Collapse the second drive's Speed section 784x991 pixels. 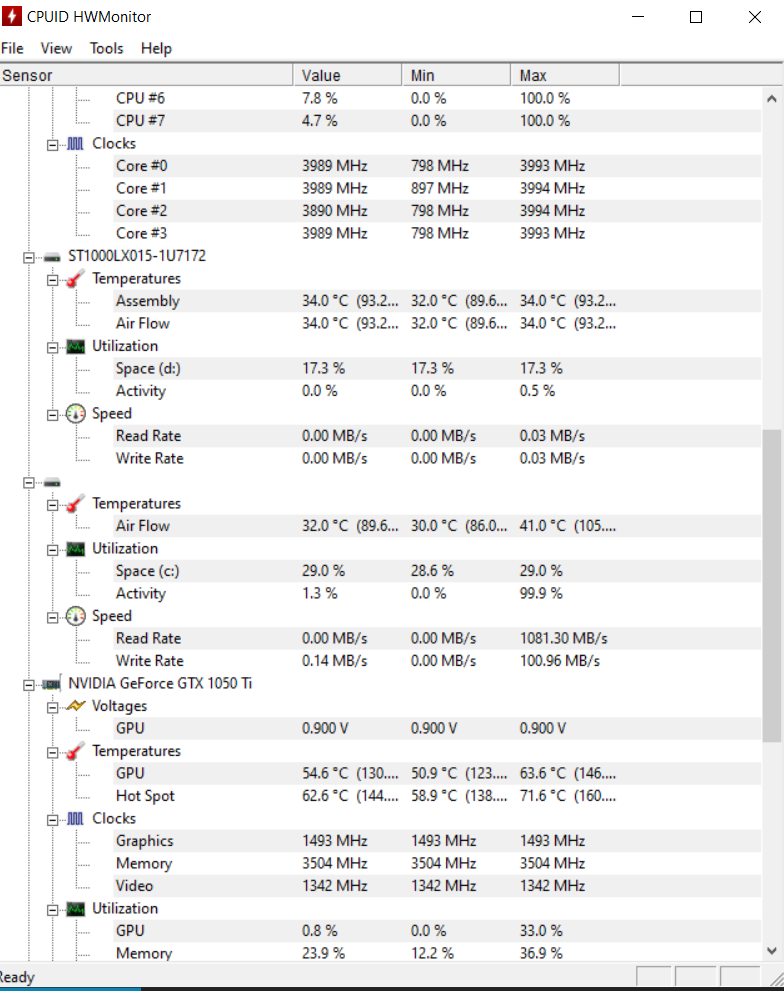[x=52, y=617]
